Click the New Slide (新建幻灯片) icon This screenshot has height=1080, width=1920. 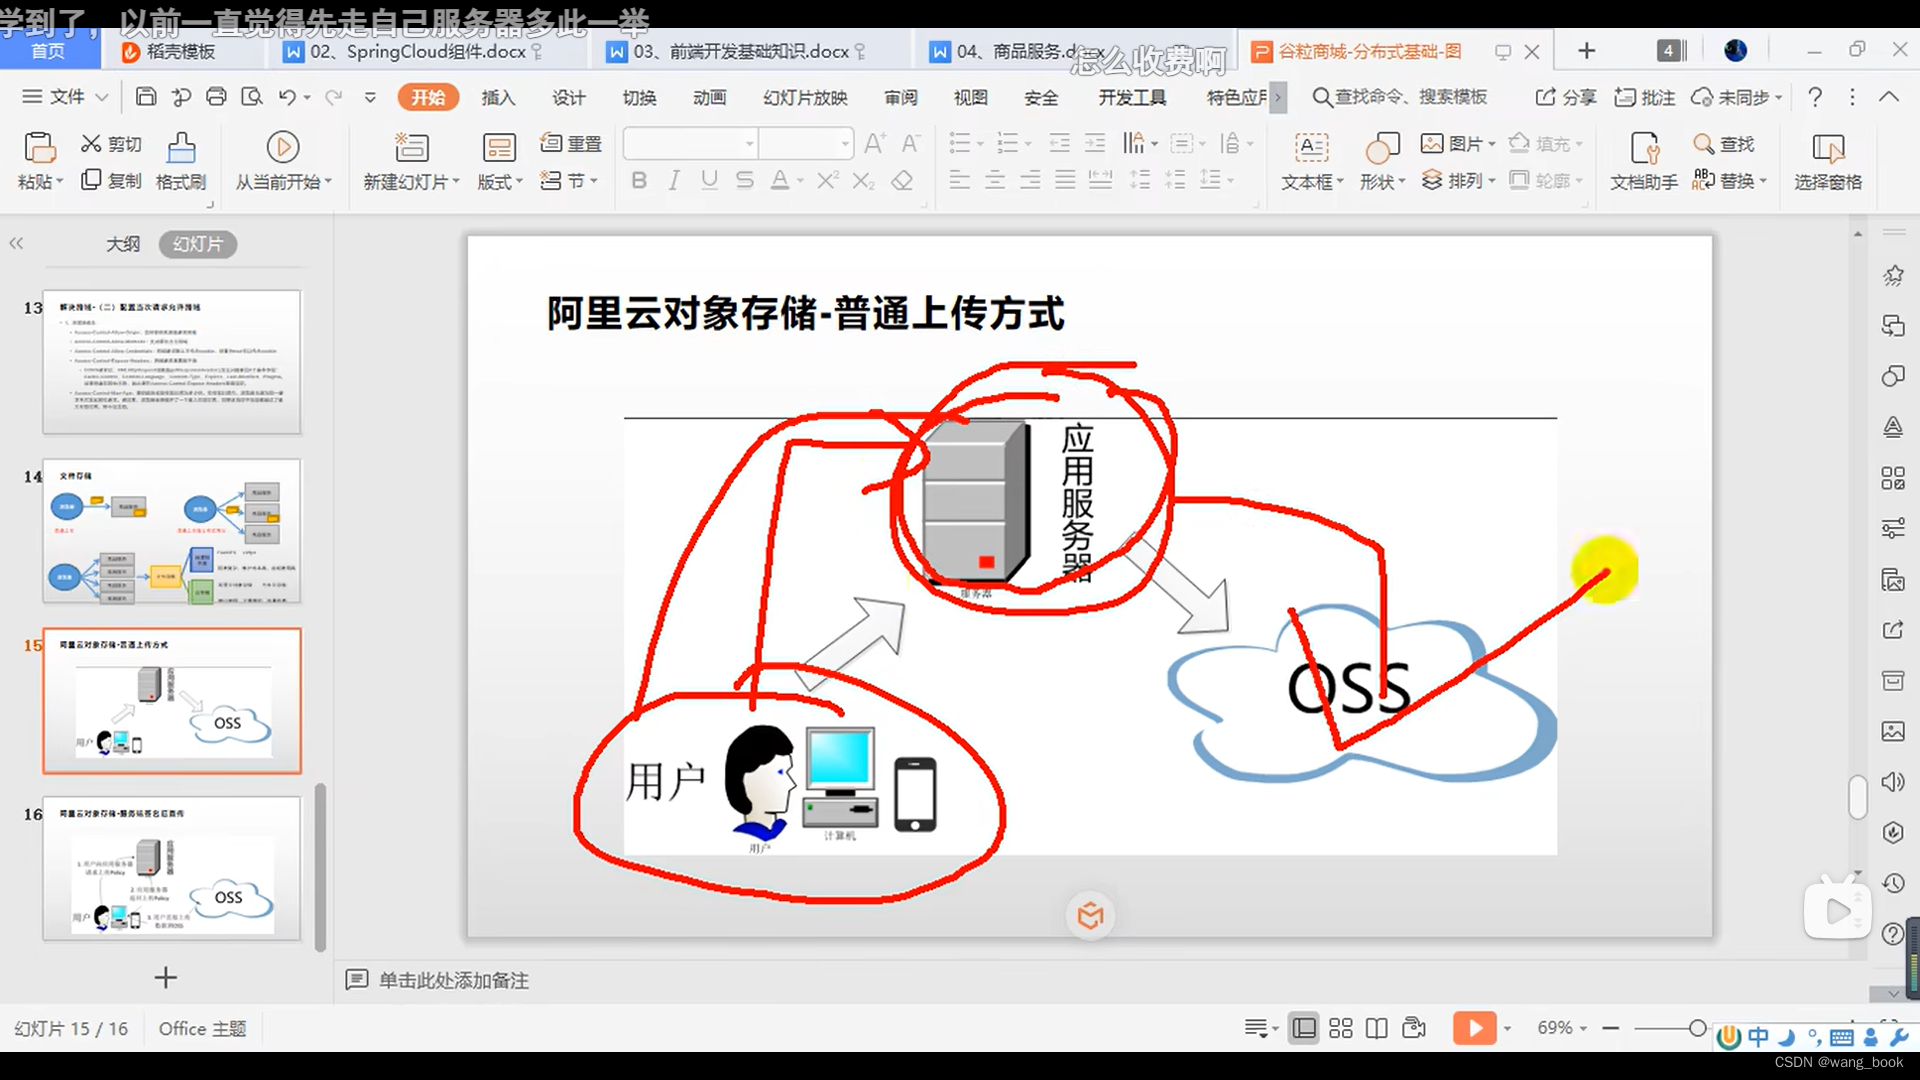[411, 148]
